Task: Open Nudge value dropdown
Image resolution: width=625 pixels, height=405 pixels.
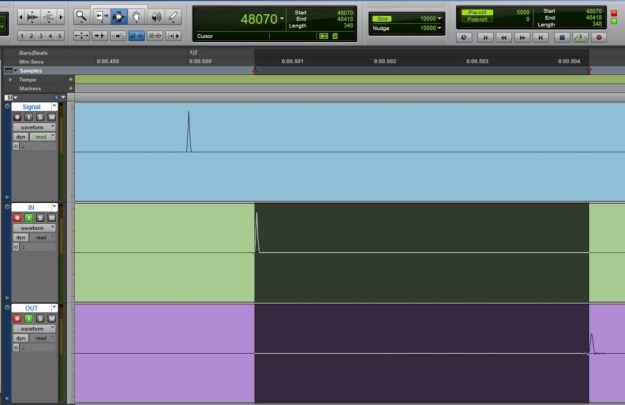Action: coord(439,28)
